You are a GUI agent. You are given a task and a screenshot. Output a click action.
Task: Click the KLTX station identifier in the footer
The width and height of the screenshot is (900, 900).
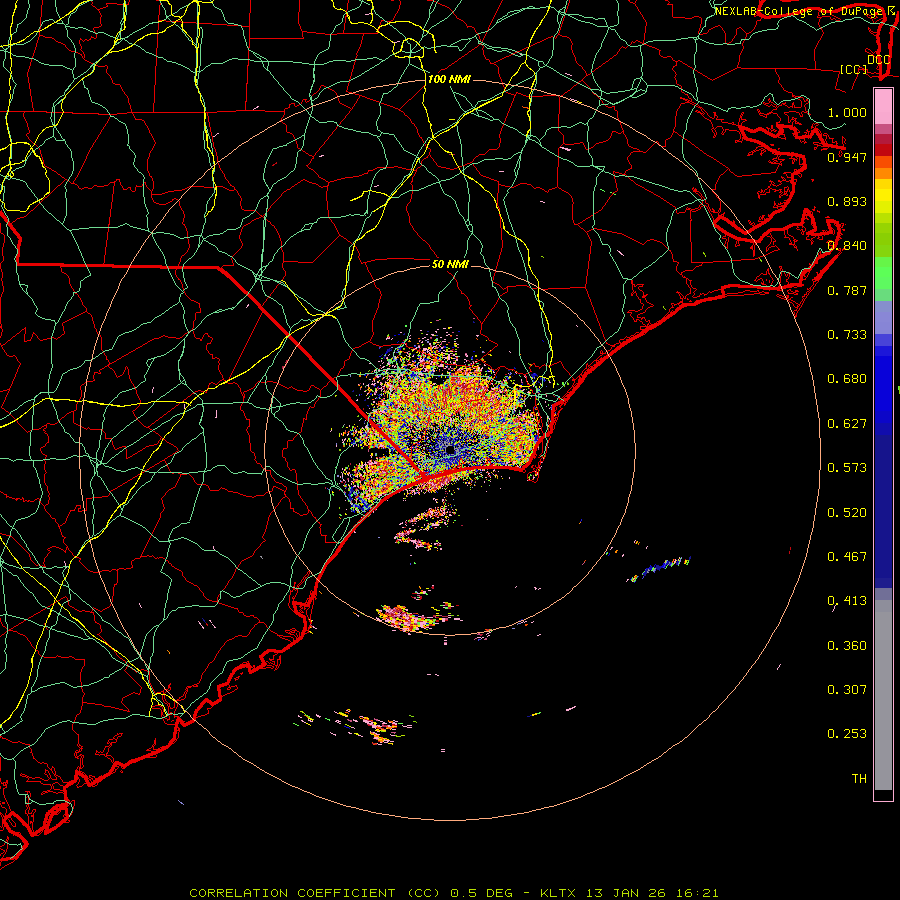[x=560, y=893]
